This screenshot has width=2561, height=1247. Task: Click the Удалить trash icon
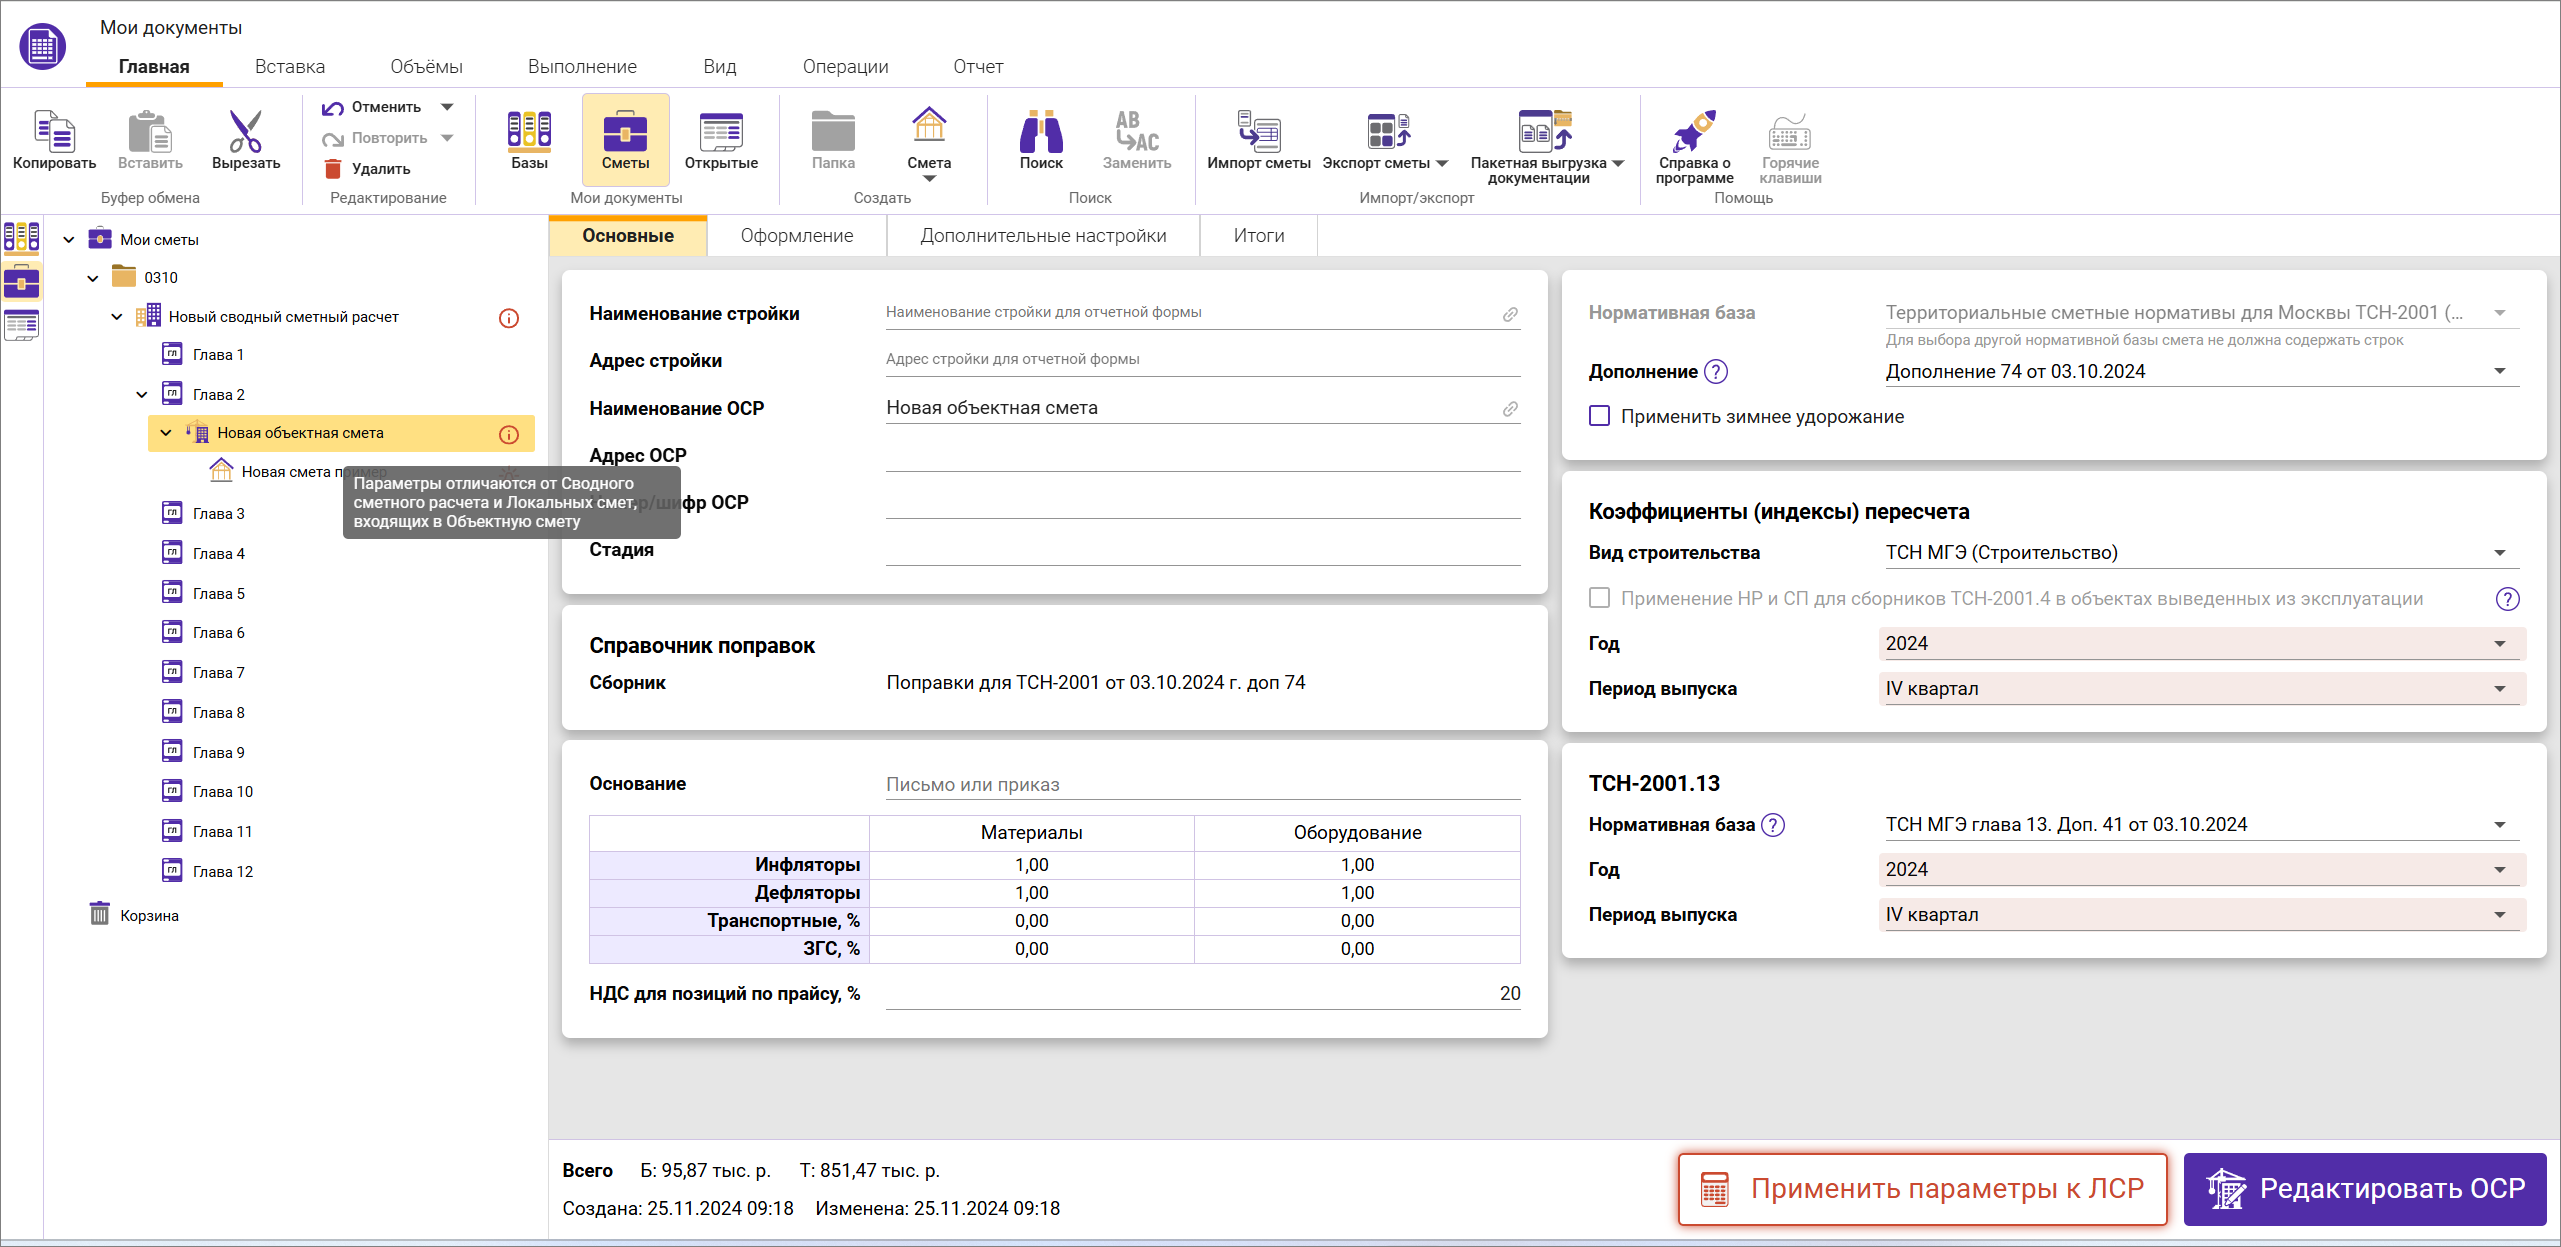click(334, 169)
